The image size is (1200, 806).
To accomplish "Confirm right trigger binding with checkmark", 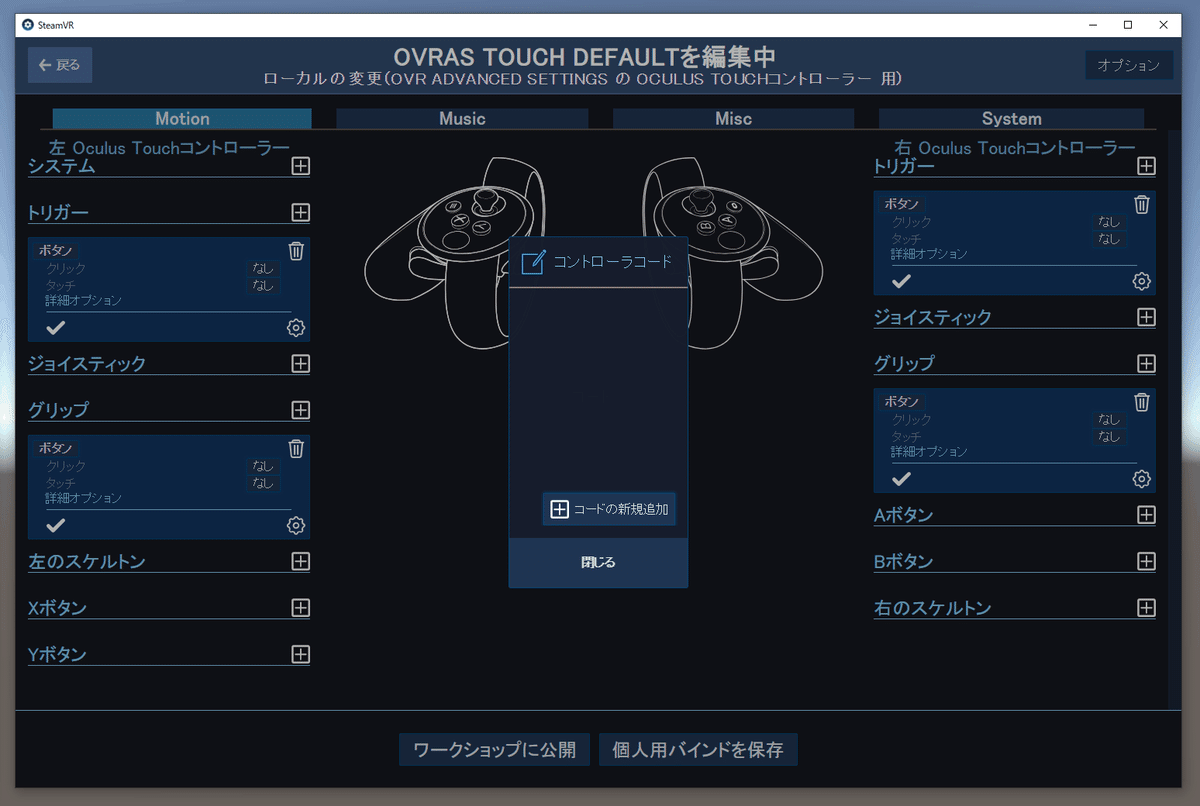I will coord(902,281).
